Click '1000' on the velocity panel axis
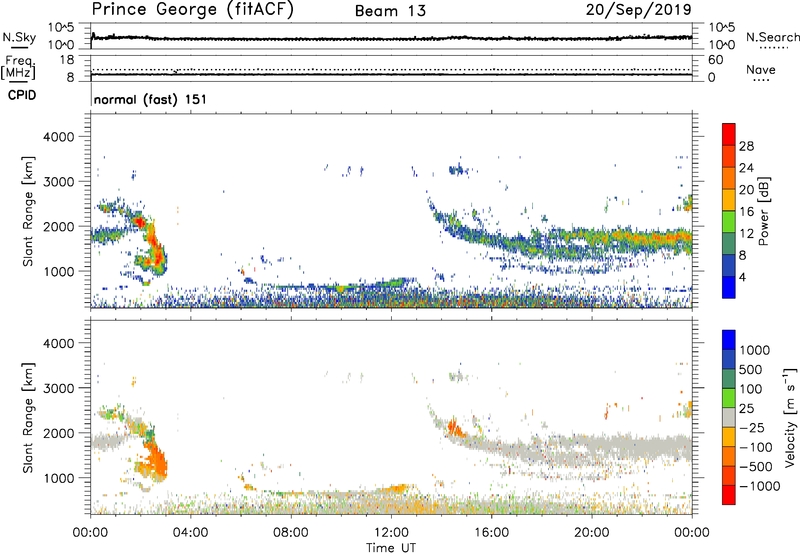This screenshot has height=554, width=800. pyautogui.click(x=58, y=478)
